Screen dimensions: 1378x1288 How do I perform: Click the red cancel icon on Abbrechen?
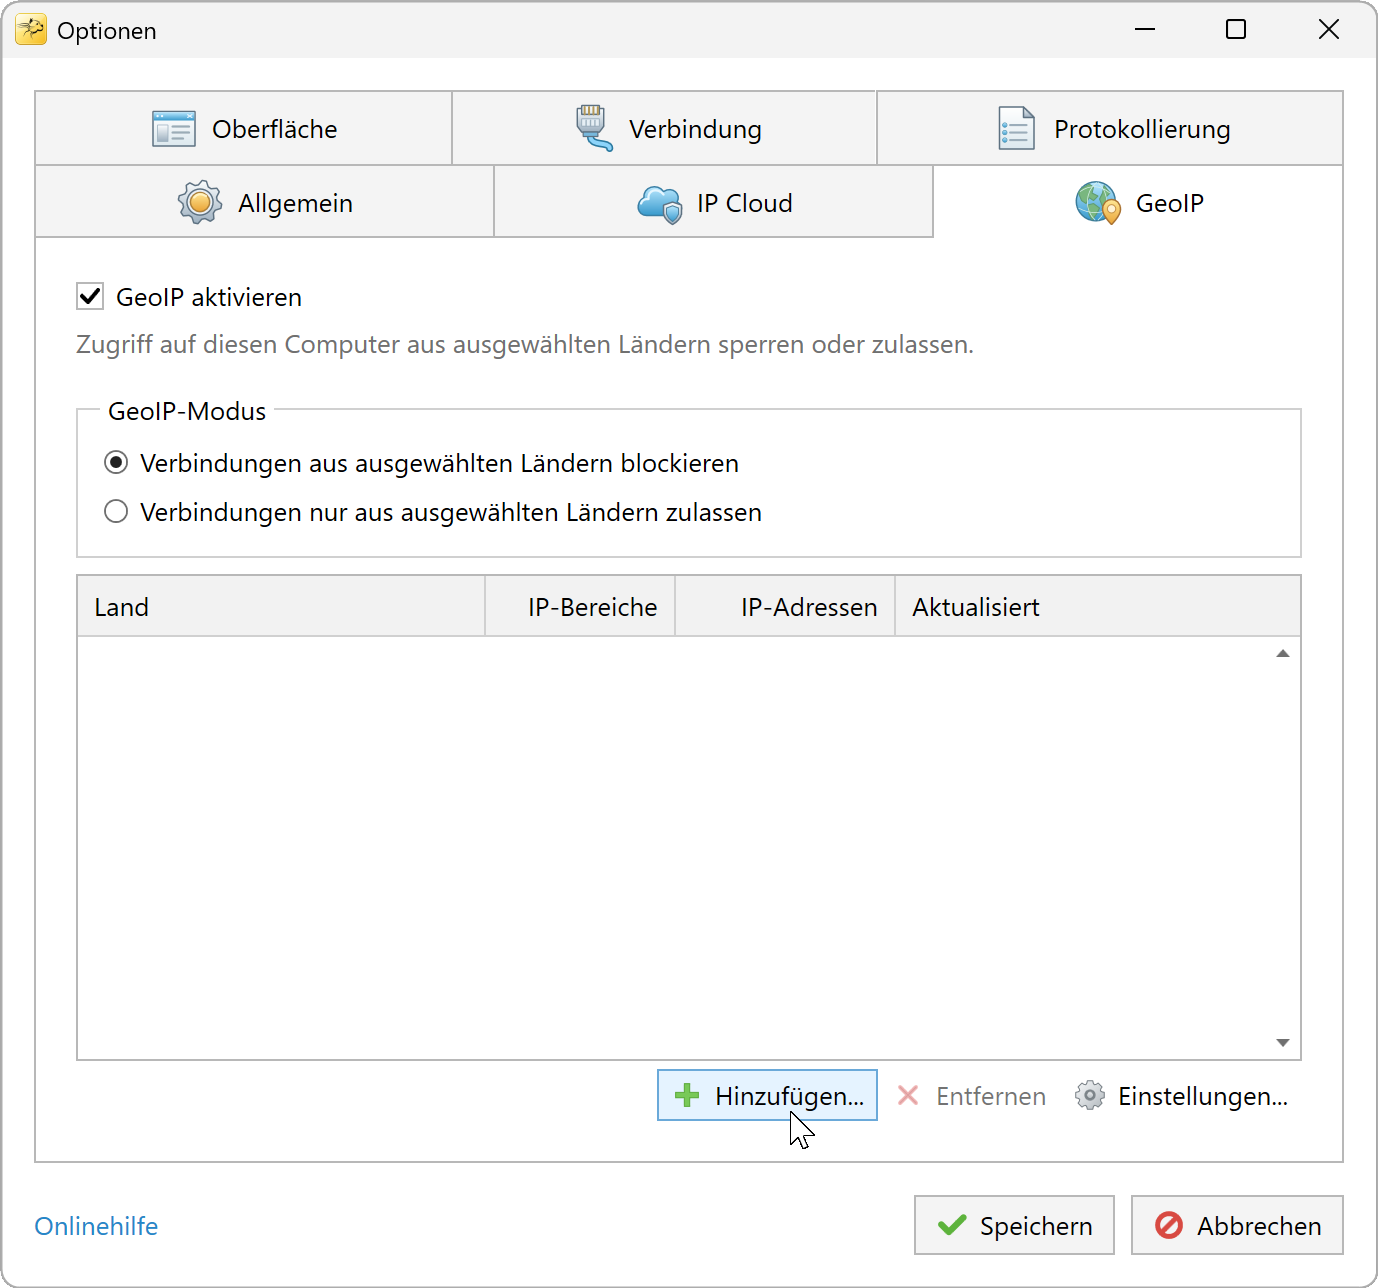(1169, 1225)
